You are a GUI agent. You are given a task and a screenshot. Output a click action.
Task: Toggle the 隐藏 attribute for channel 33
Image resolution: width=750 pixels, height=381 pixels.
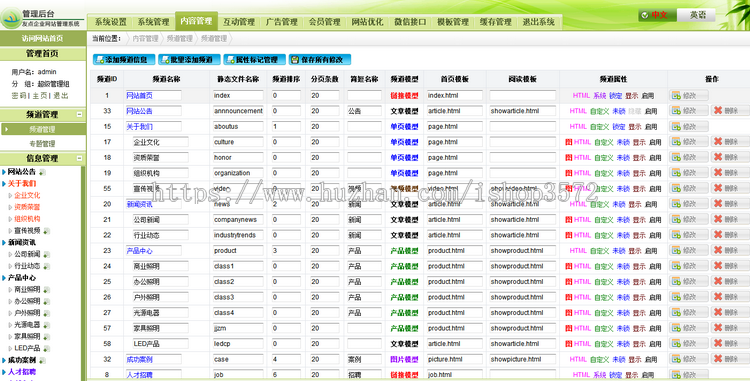click(634, 111)
